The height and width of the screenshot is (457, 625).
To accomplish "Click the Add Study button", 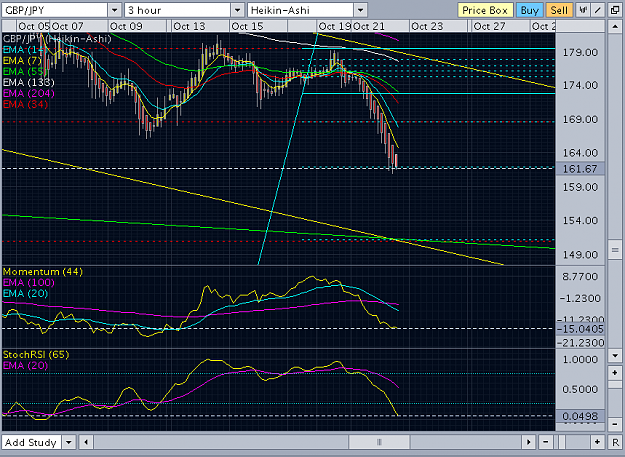I will point(31,442).
